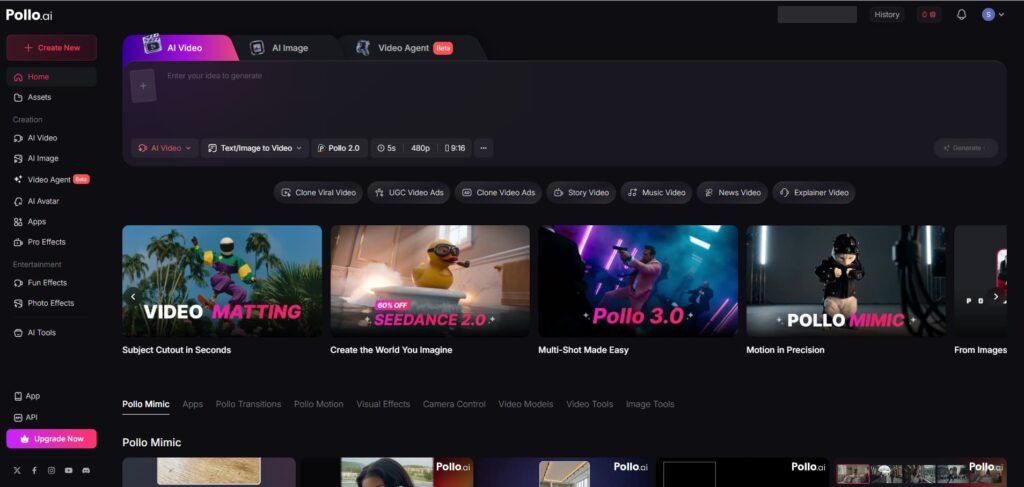Expand the Text/Image to Video dropdown
The width and height of the screenshot is (1024, 487).
[x=255, y=148]
